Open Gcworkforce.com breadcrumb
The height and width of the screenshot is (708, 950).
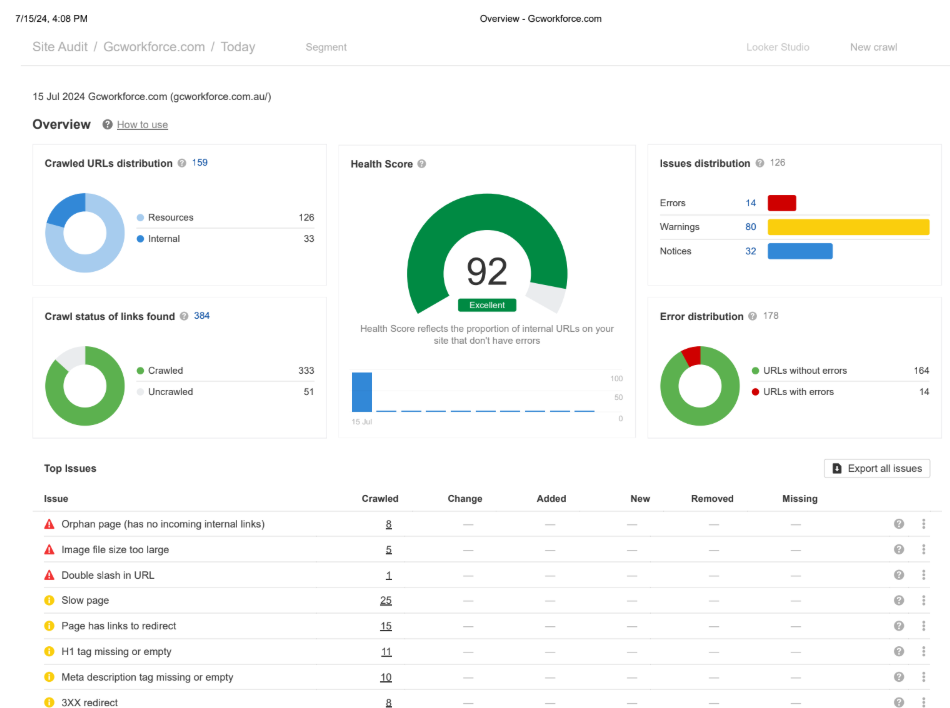point(154,47)
